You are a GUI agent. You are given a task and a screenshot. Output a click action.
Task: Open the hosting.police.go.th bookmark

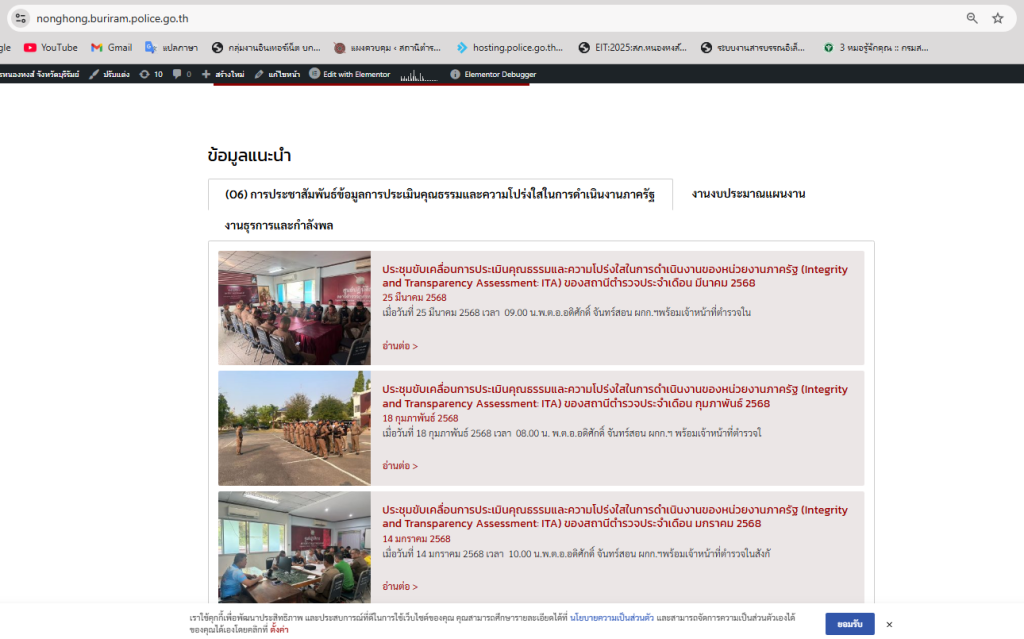point(509,47)
